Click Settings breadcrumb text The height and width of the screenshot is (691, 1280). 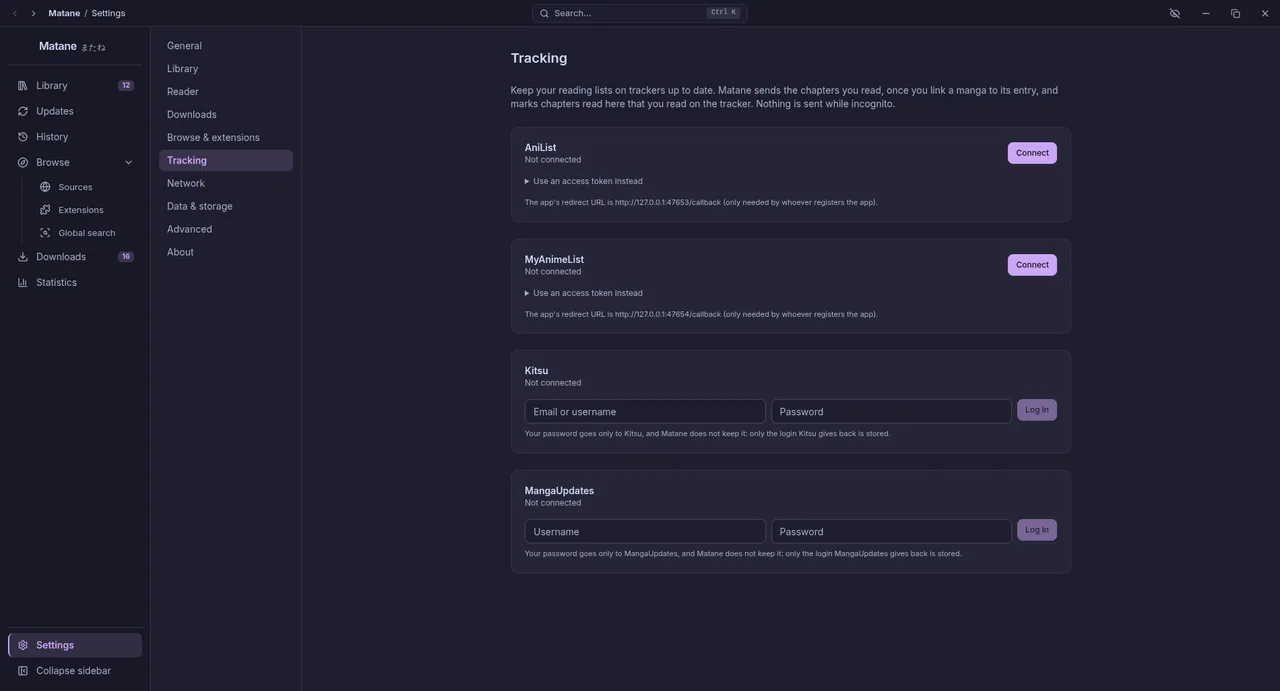(x=108, y=13)
